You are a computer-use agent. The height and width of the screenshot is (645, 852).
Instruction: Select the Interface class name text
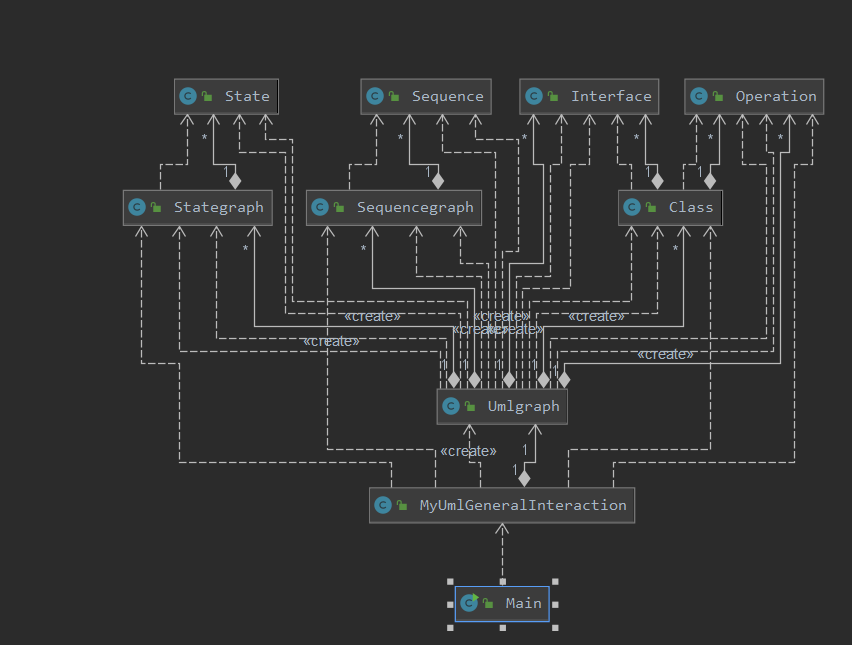pos(611,97)
